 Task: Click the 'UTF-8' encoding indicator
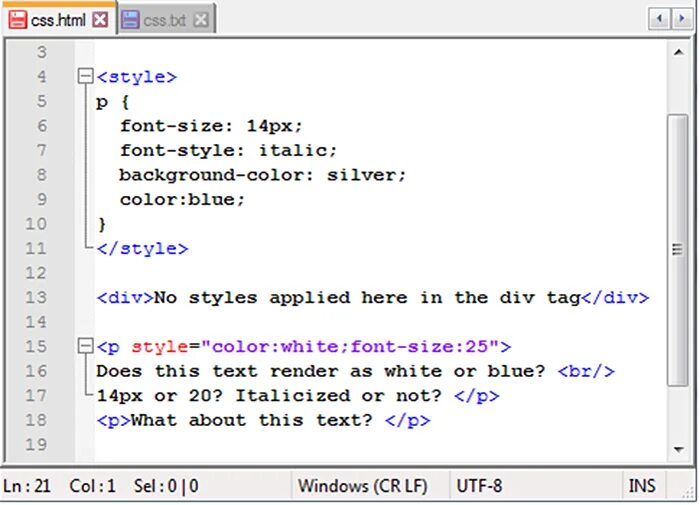coord(479,486)
